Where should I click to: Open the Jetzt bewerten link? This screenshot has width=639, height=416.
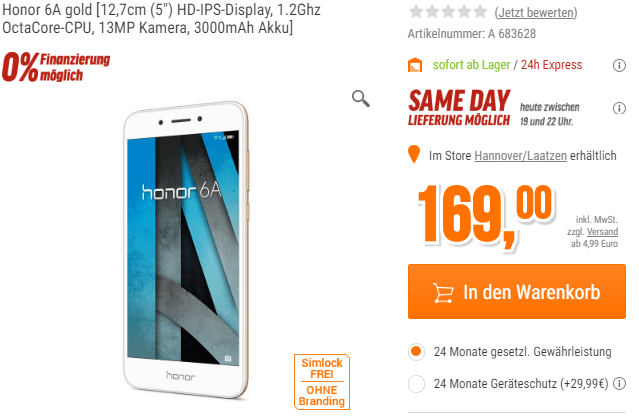point(536,13)
